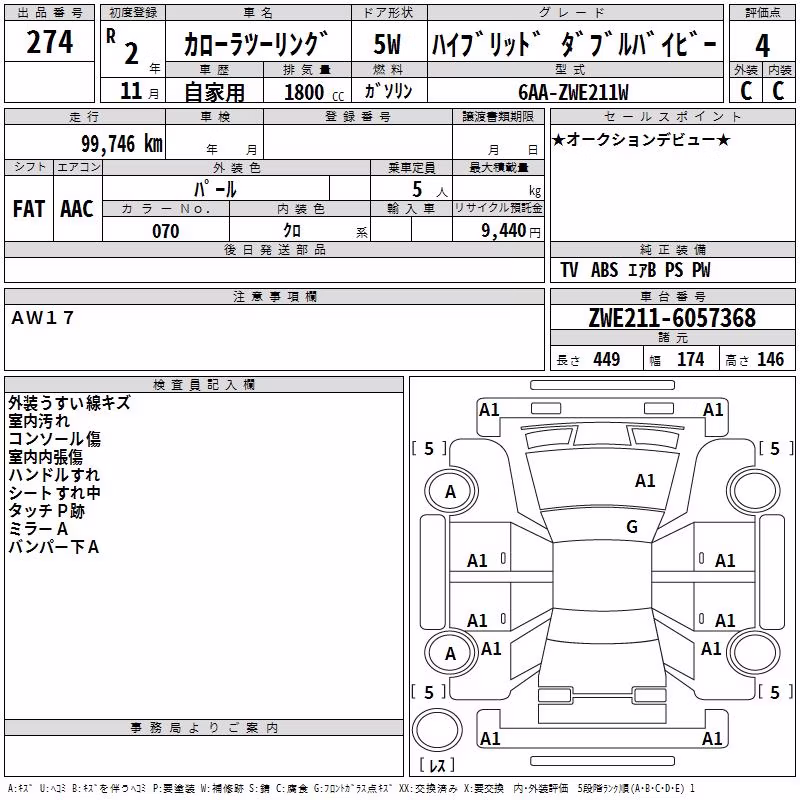Image resolution: width=800 pixels, height=800 pixels.
Task: Click the height value 146
Action: click(x=770, y=359)
